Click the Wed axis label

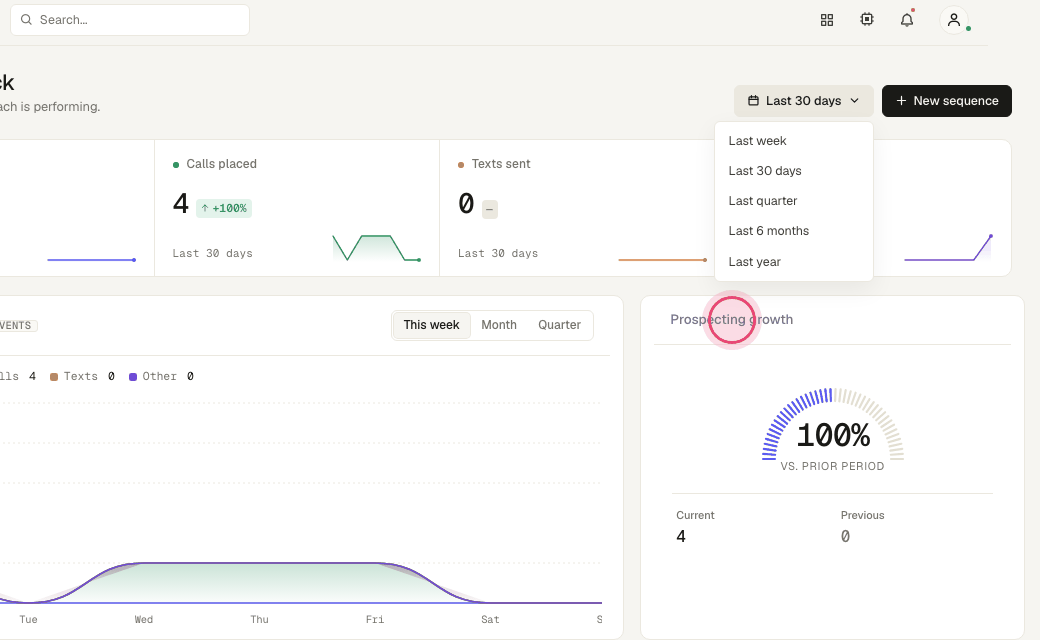(143, 619)
